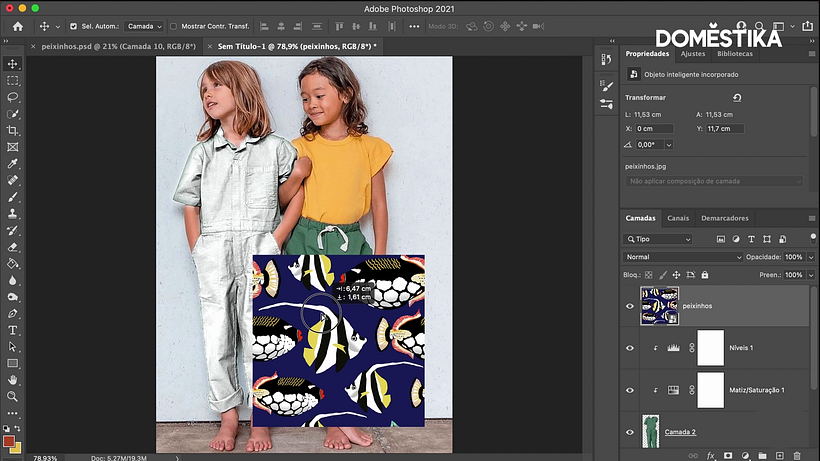This screenshot has width=820, height=461.
Task: Hide the Matiz/Saturação 1 layer
Action: tap(630, 390)
